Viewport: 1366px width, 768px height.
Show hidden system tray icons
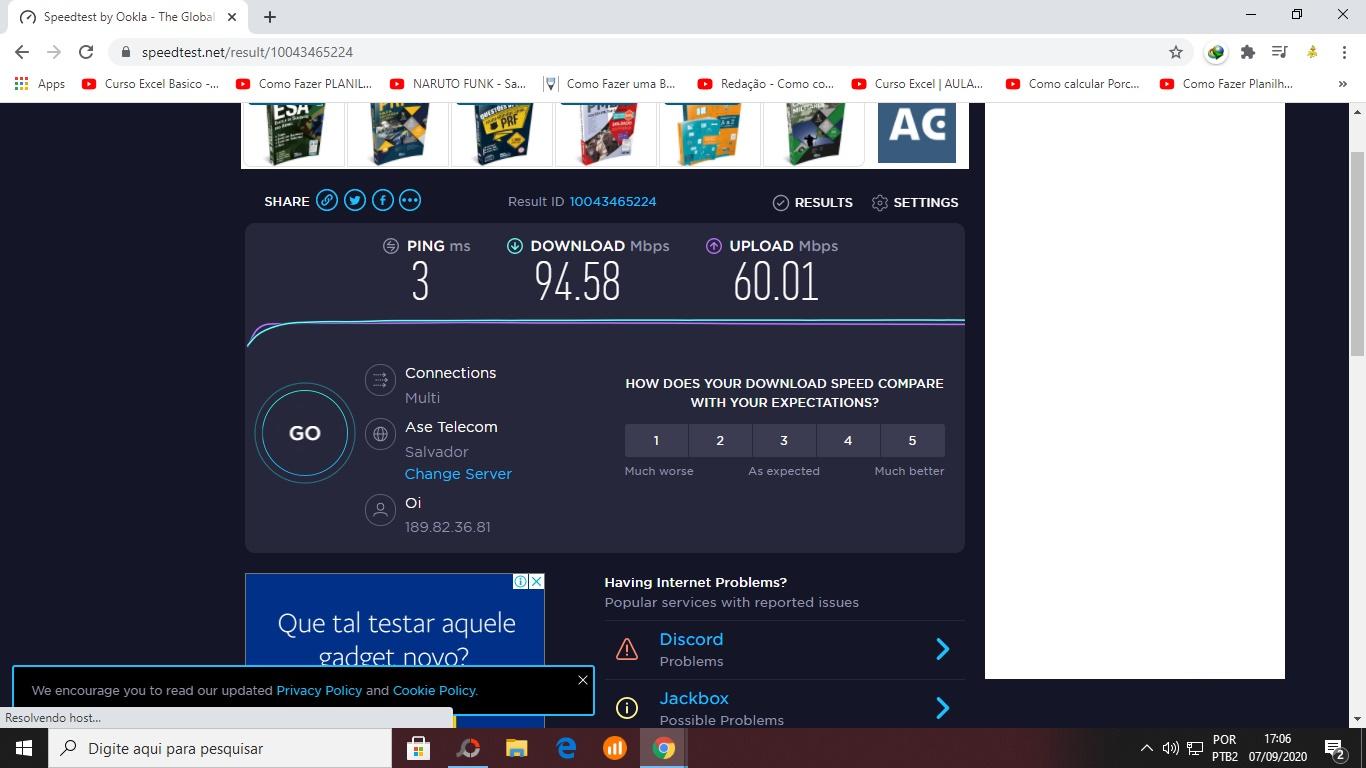[1146, 748]
